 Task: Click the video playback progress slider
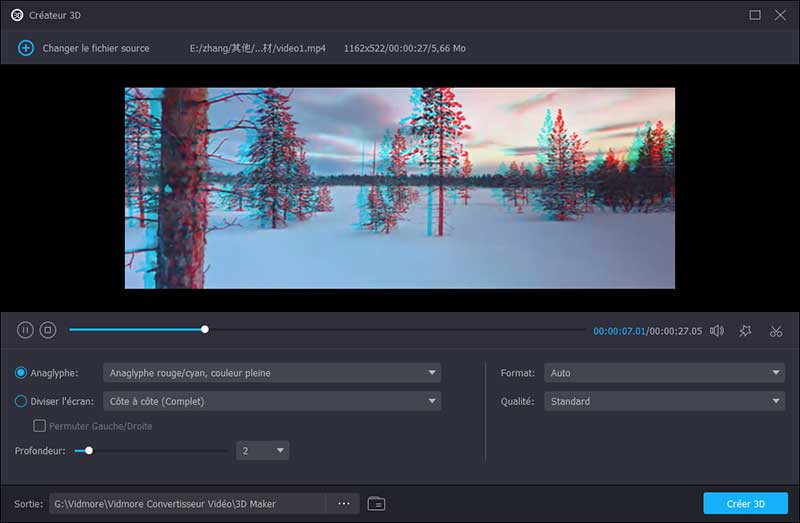[x=327, y=330]
